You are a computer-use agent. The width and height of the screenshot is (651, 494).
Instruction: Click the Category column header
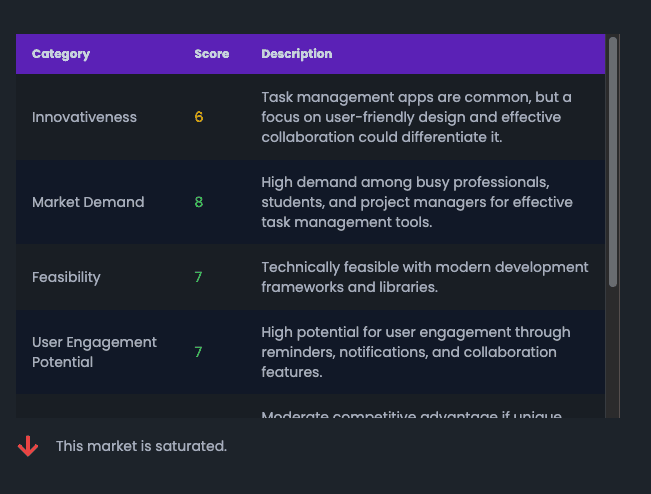point(61,54)
